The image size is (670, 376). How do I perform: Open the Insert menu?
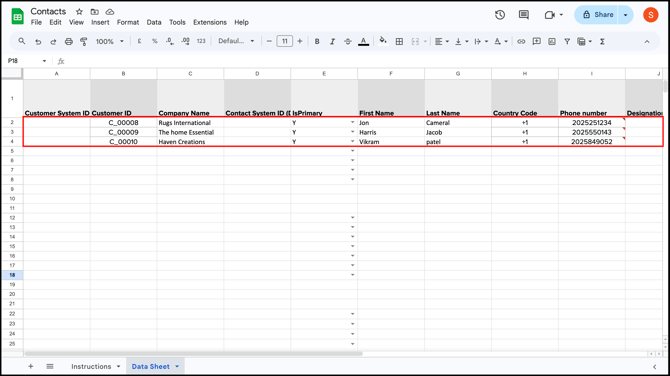100,22
